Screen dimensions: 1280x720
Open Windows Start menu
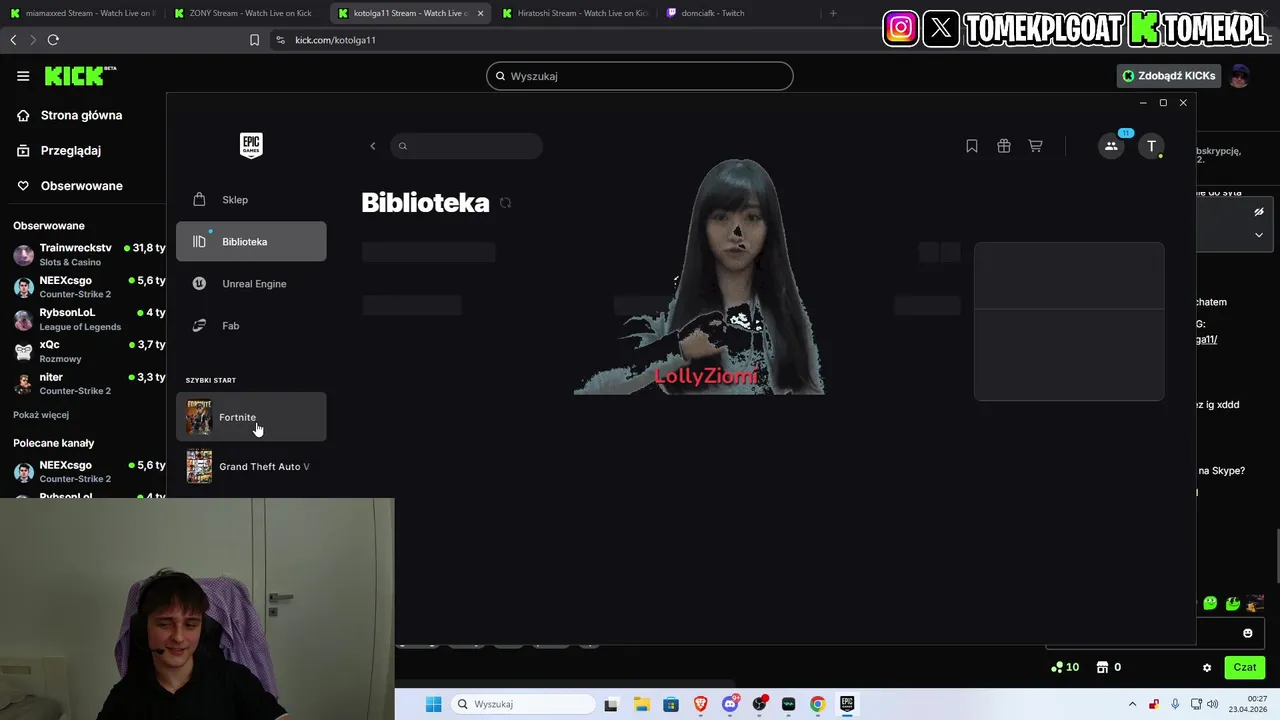(x=433, y=704)
